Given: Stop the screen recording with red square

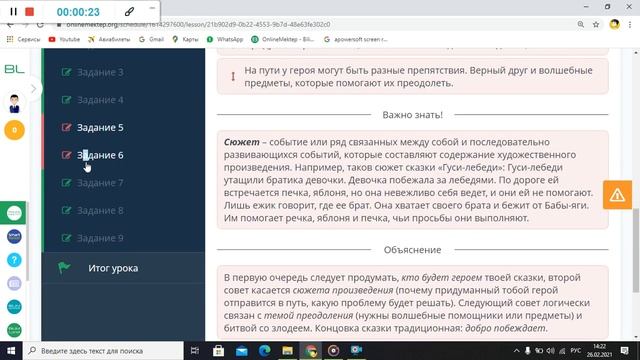Looking at the screenshot, I should (x=29, y=12).
